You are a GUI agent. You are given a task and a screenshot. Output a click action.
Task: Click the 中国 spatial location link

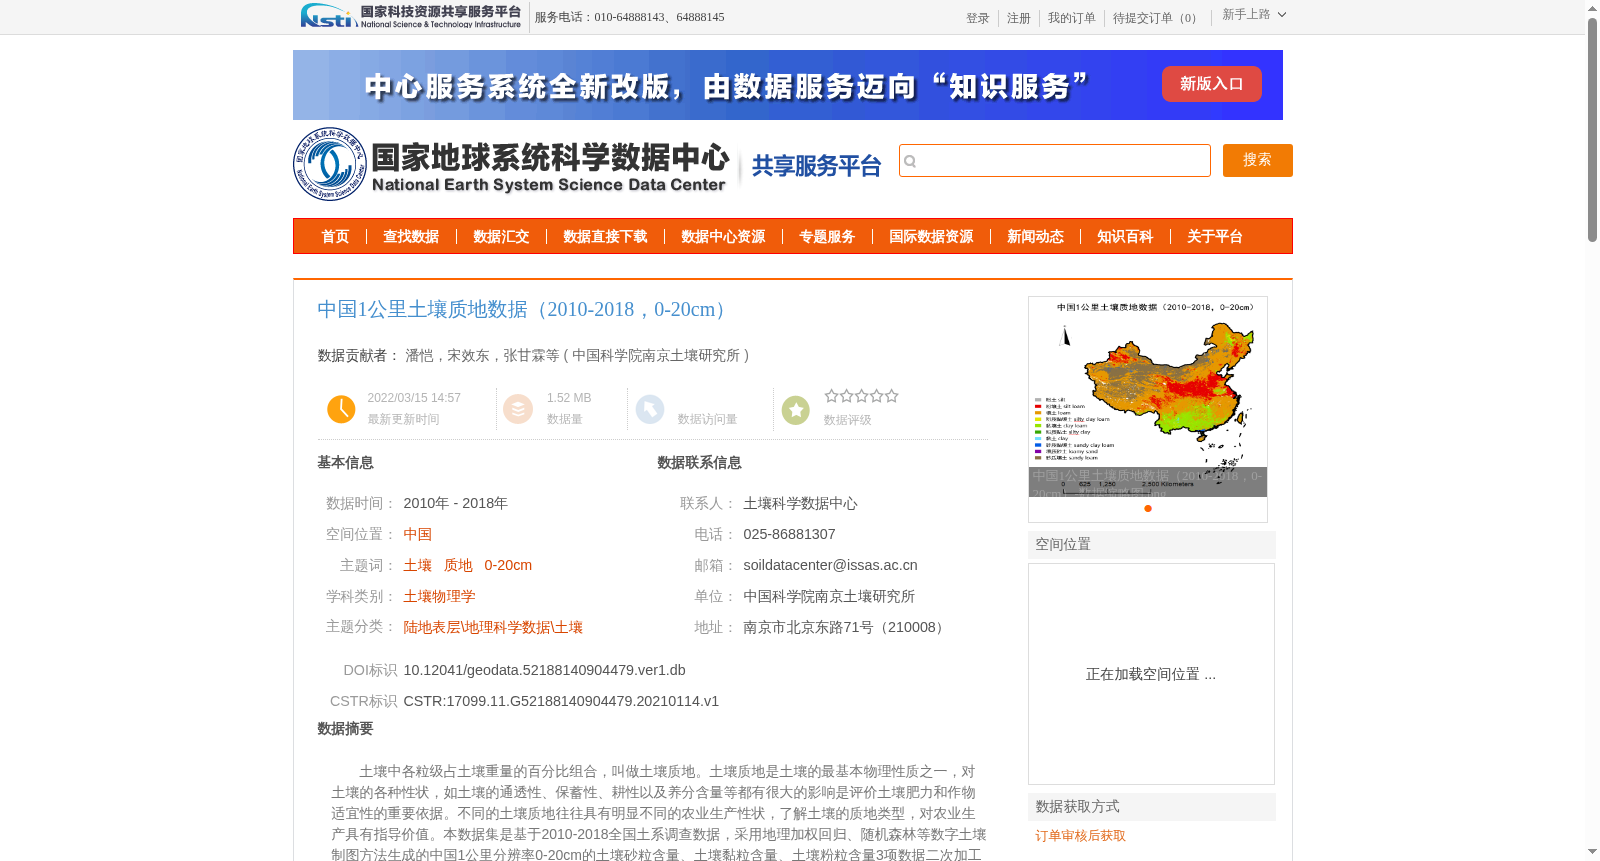418,534
